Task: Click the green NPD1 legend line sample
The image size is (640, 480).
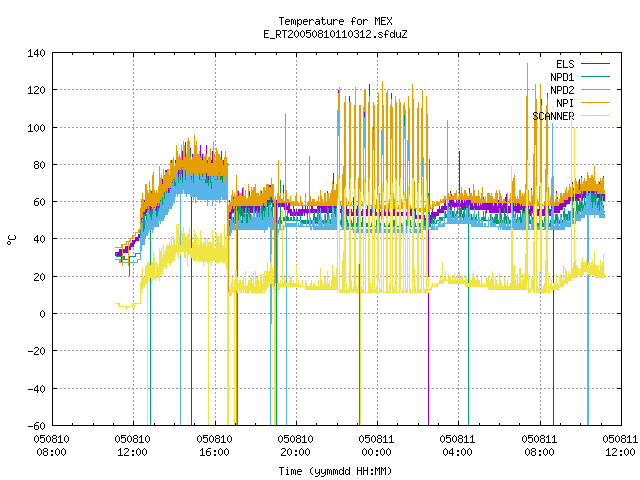Action: 595,77
